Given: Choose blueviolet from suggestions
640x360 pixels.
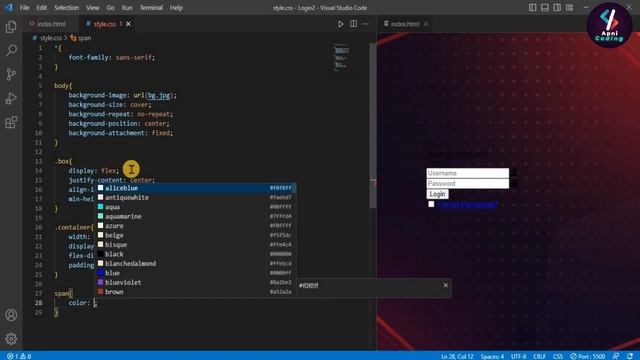Looking at the screenshot, I should click(195, 282).
